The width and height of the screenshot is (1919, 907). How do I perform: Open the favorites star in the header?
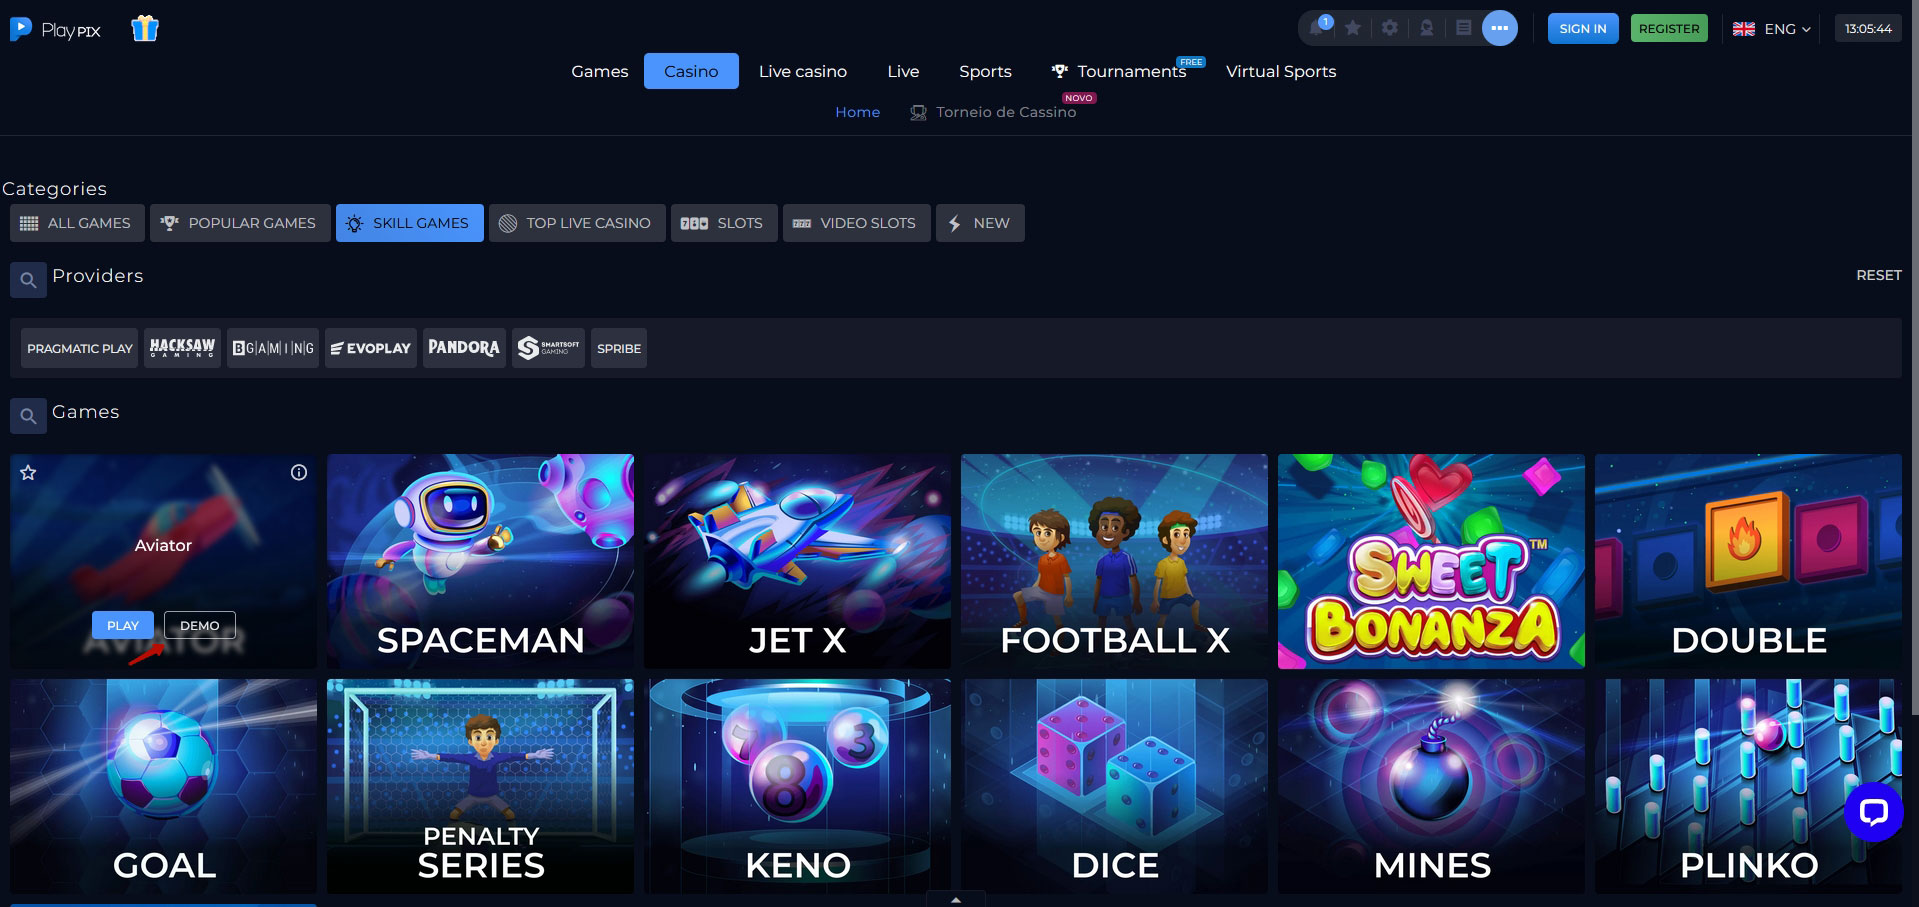1353,28
